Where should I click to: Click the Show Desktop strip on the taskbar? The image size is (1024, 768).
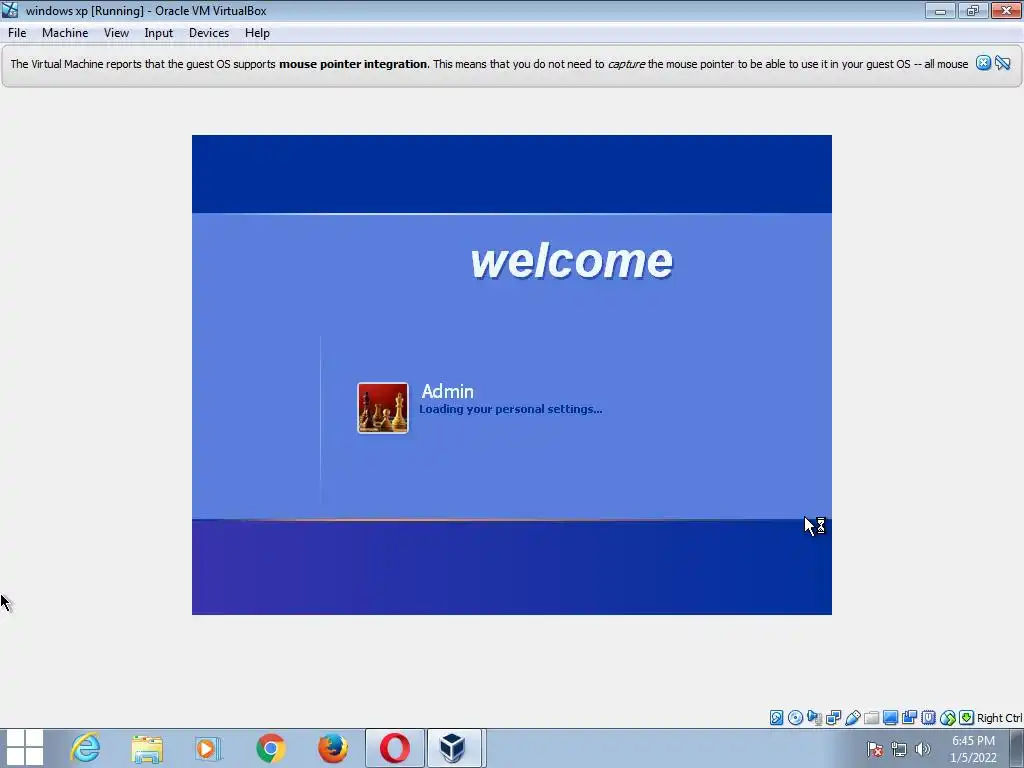pyautogui.click(x=1017, y=748)
